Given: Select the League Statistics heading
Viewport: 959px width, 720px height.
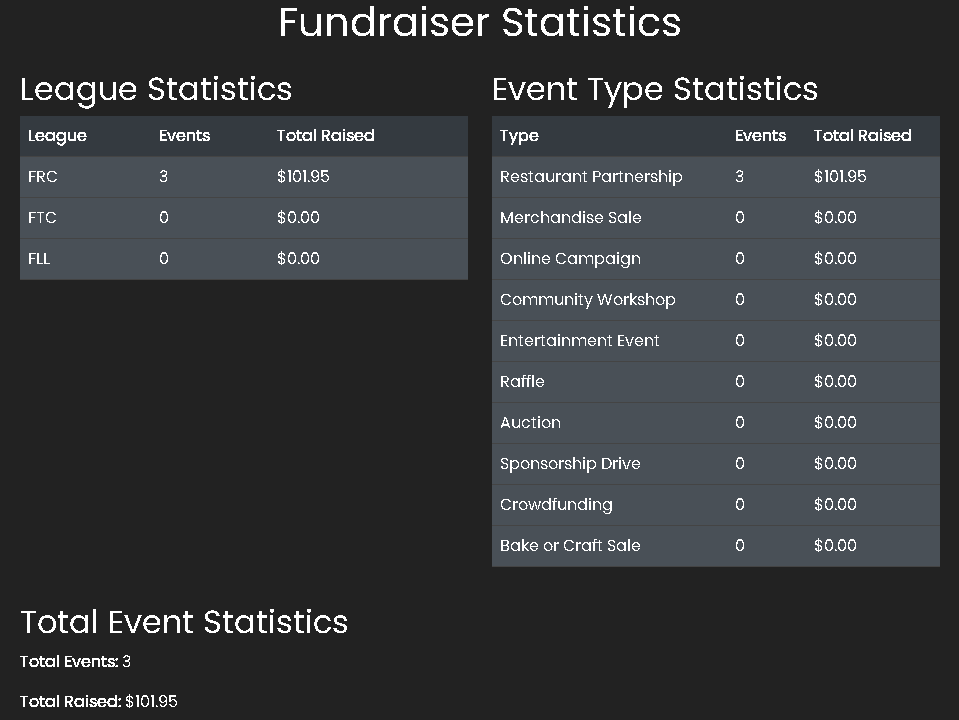Looking at the screenshot, I should (156, 89).
